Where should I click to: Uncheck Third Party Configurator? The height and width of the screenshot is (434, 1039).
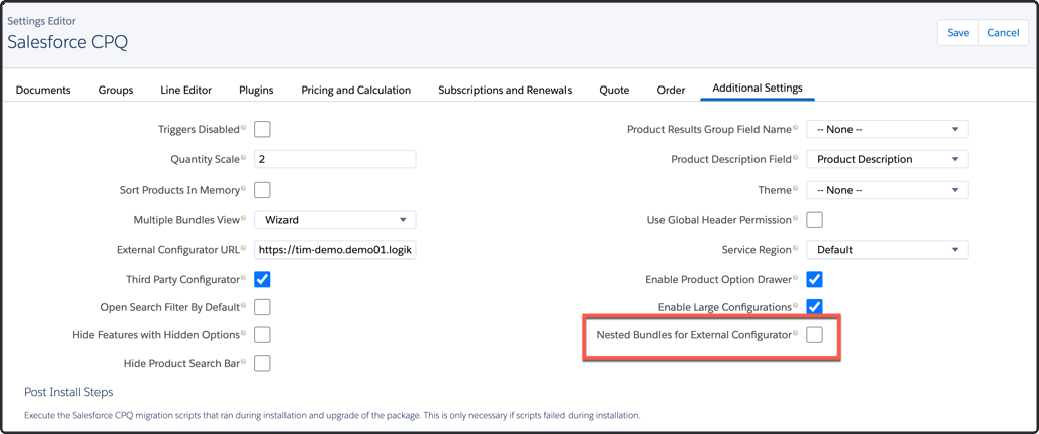click(x=262, y=280)
